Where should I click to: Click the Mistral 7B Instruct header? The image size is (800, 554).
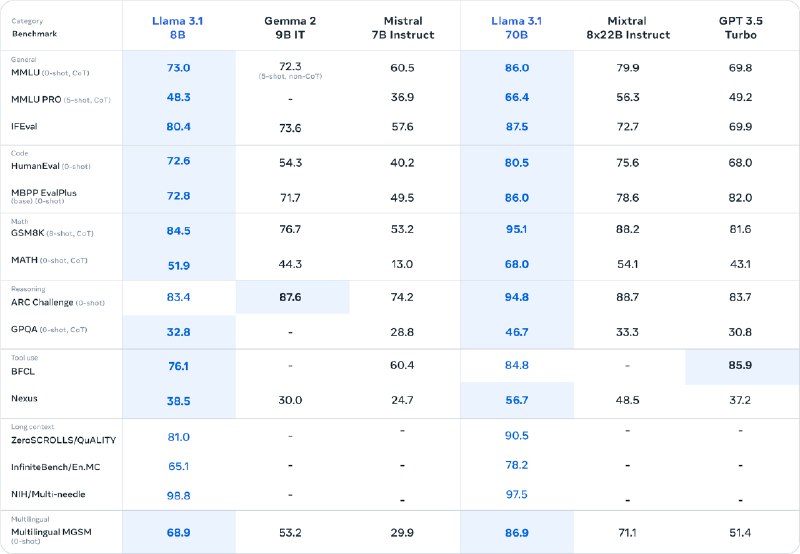click(403, 28)
